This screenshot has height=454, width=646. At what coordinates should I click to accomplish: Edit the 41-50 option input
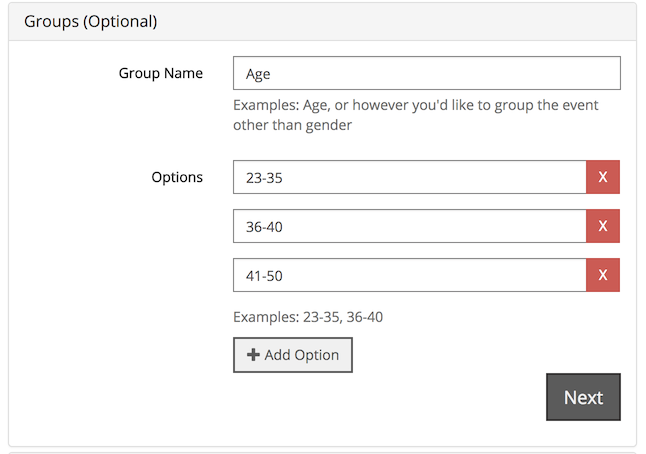(x=409, y=275)
